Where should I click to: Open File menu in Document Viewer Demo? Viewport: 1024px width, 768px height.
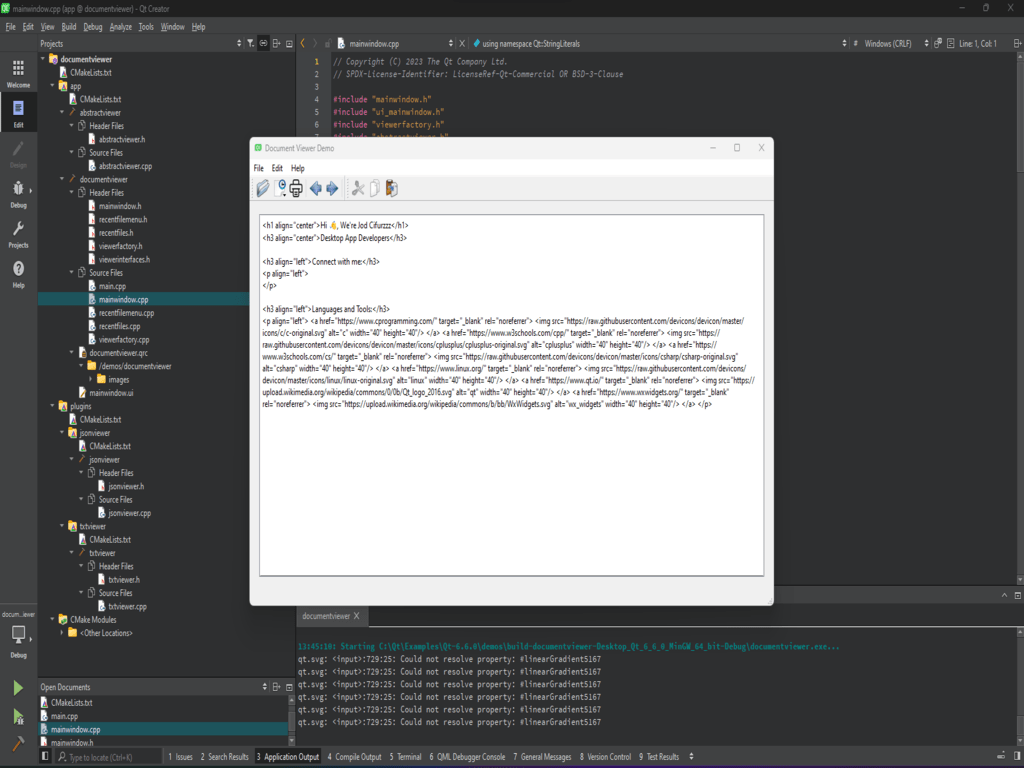[x=259, y=168]
